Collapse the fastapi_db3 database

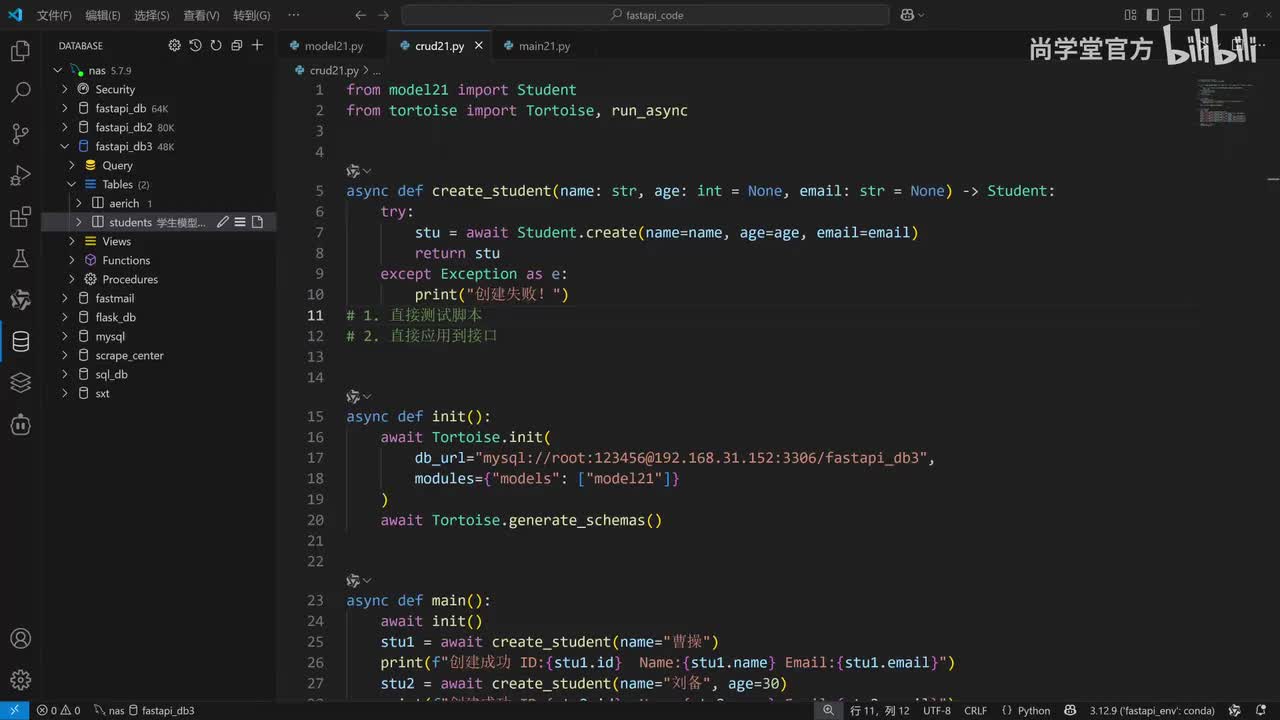[65, 147]
